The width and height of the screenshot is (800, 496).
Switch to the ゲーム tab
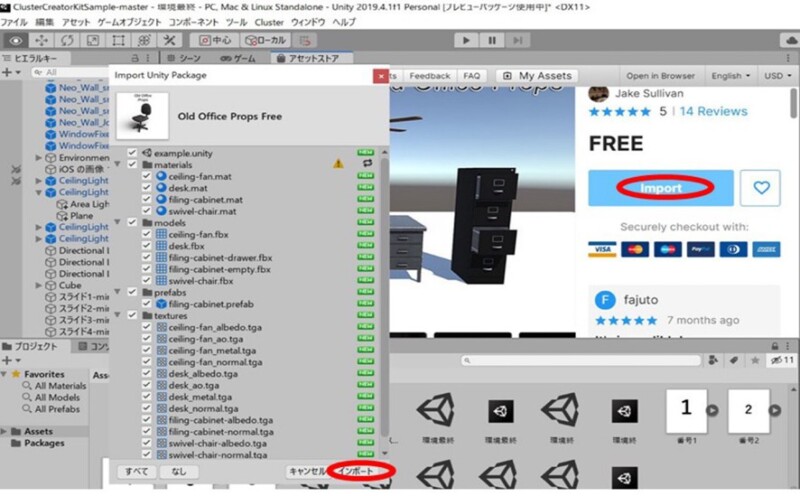[x=238, y=58]
